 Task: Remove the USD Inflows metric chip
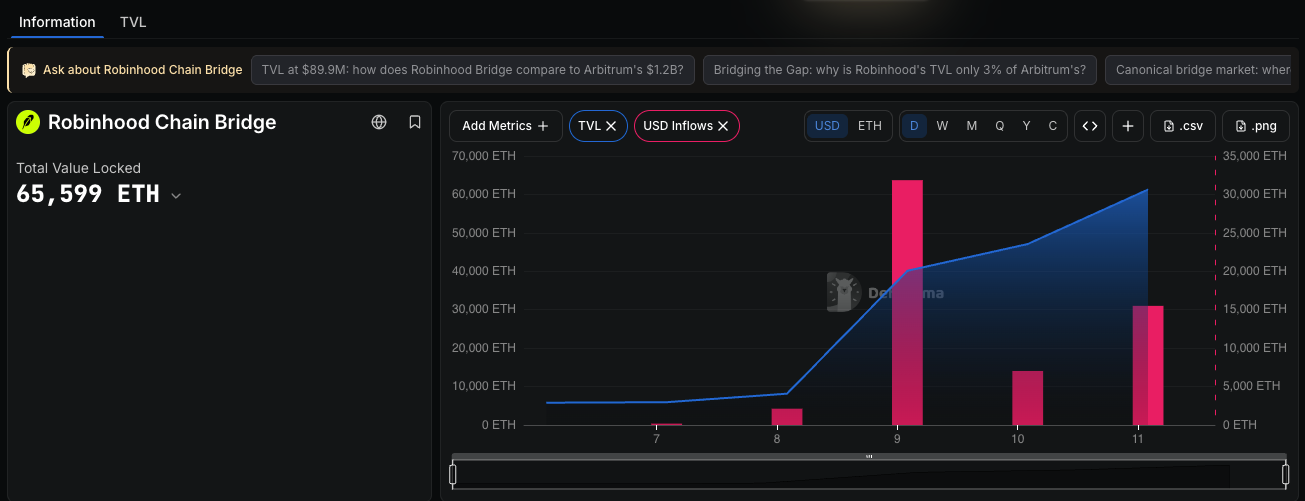click(723, 126)
